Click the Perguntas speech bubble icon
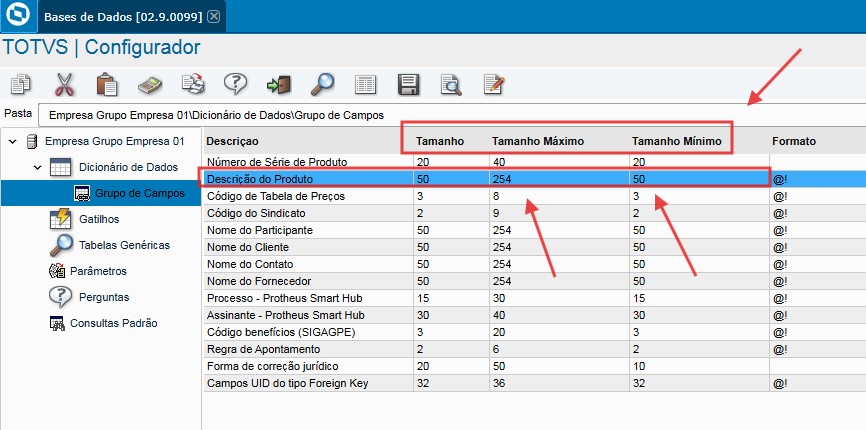The image size is (866, 430). [61, 296]
